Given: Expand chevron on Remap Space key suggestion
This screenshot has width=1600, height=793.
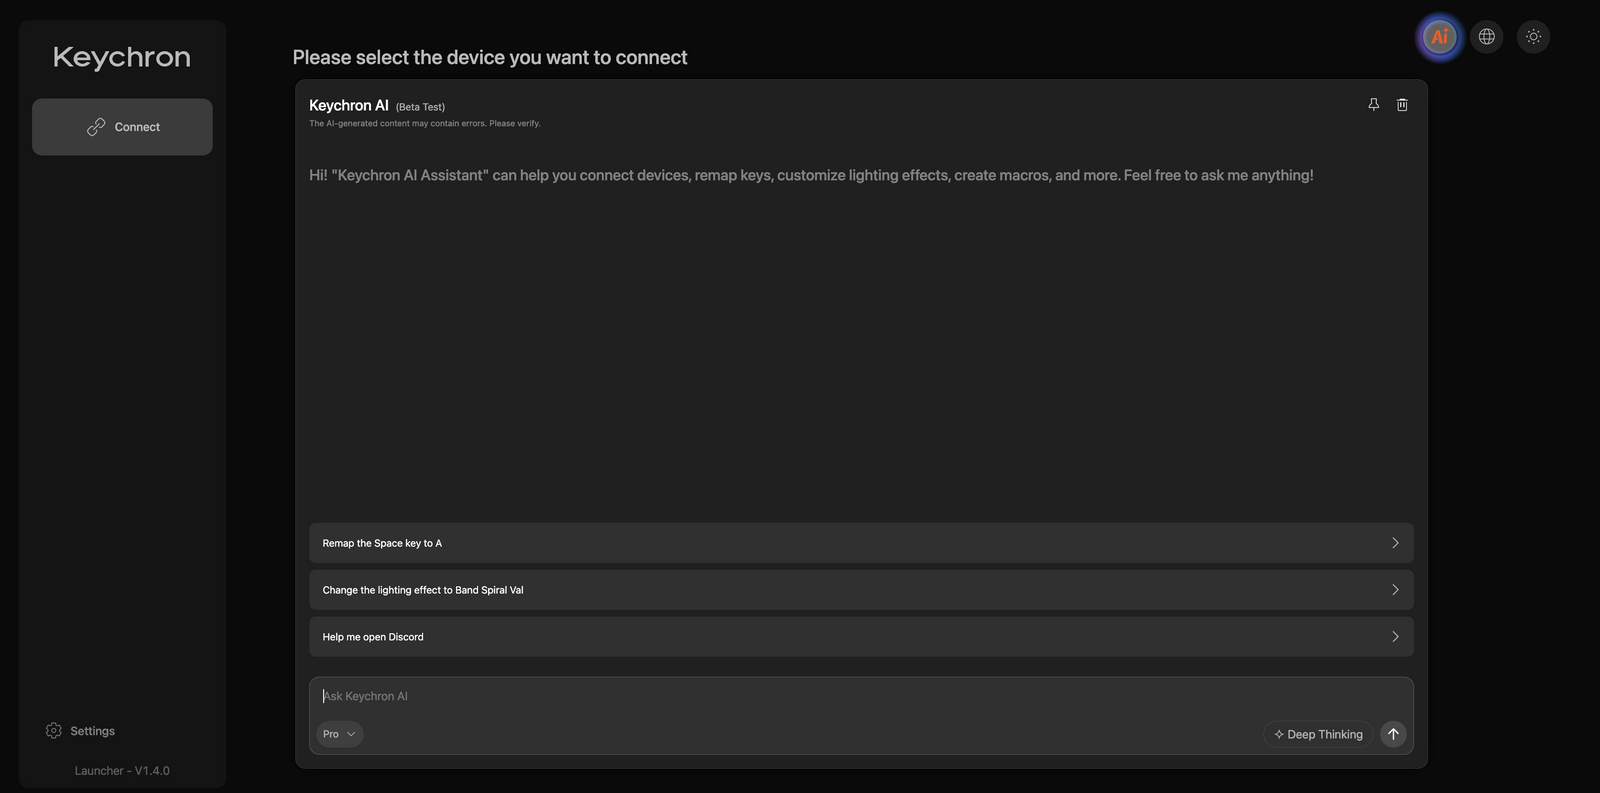Looking at the screenshot, I should coord(1395,543).
